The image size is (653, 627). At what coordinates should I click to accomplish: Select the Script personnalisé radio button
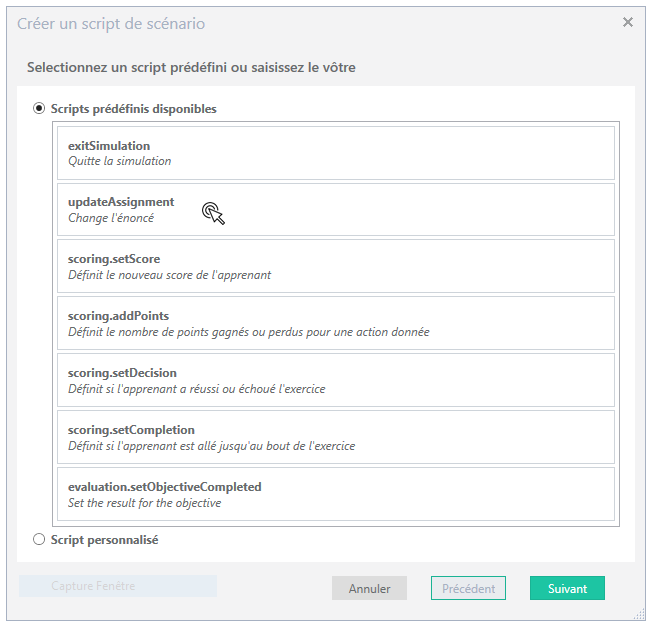(x=39, y=540)
